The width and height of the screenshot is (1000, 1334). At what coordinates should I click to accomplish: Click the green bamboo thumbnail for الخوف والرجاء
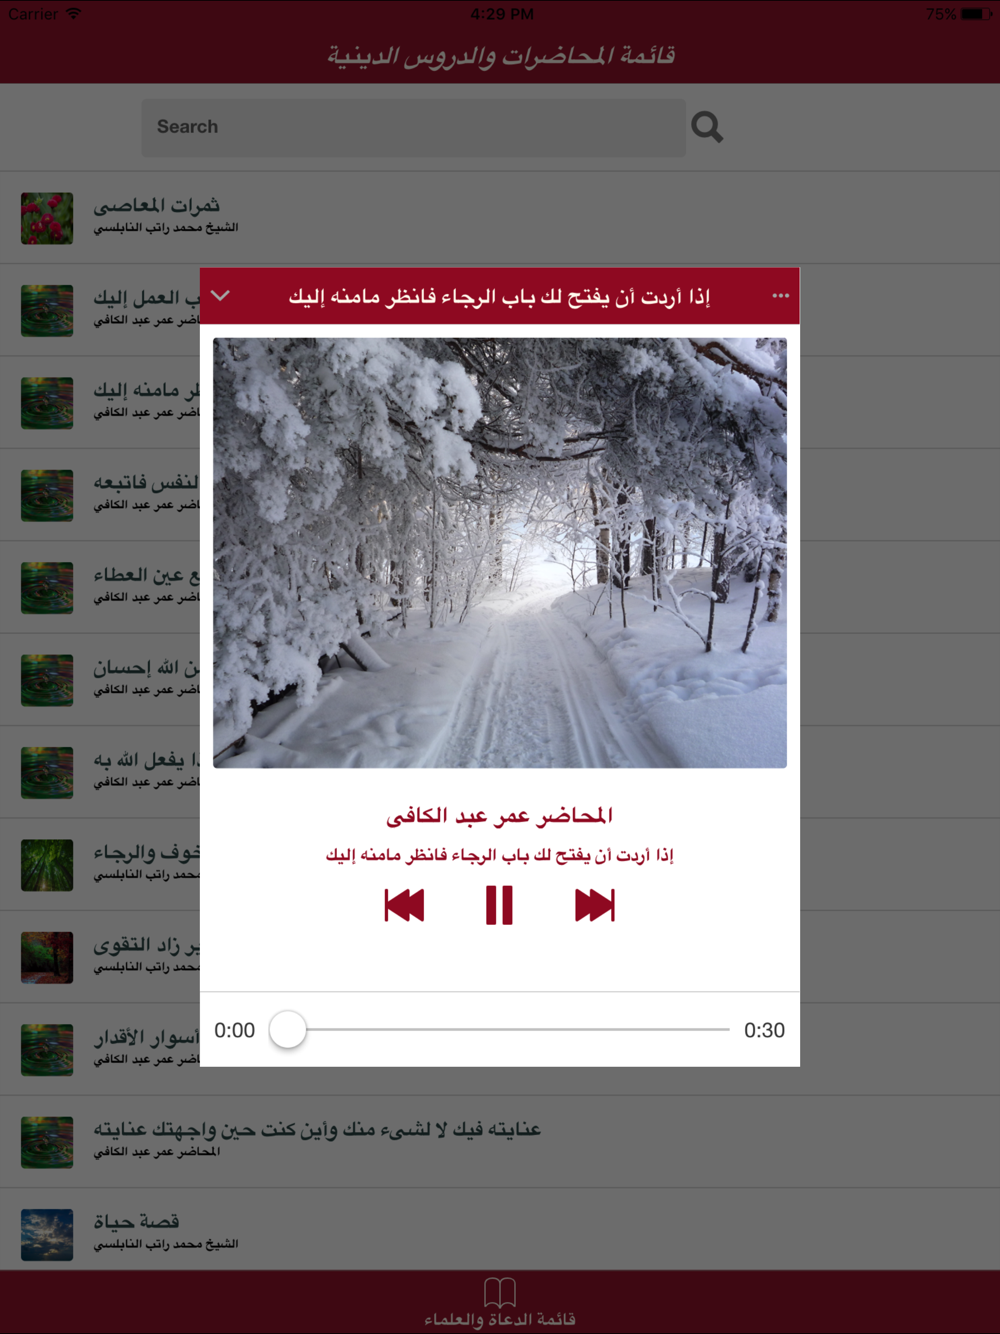(47, 865)
